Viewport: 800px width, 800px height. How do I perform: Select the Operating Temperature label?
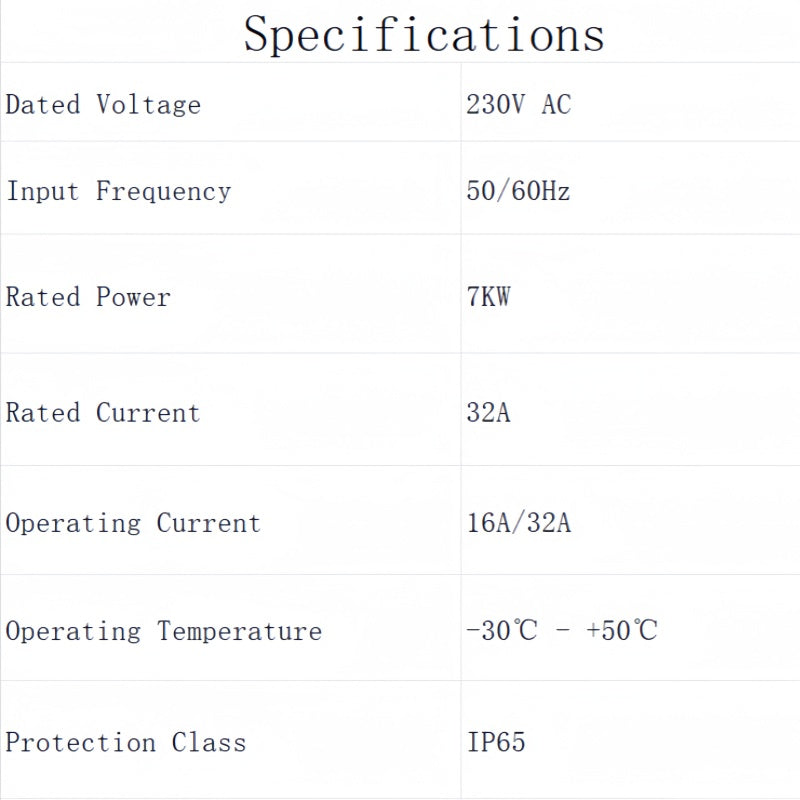(164, 632)
